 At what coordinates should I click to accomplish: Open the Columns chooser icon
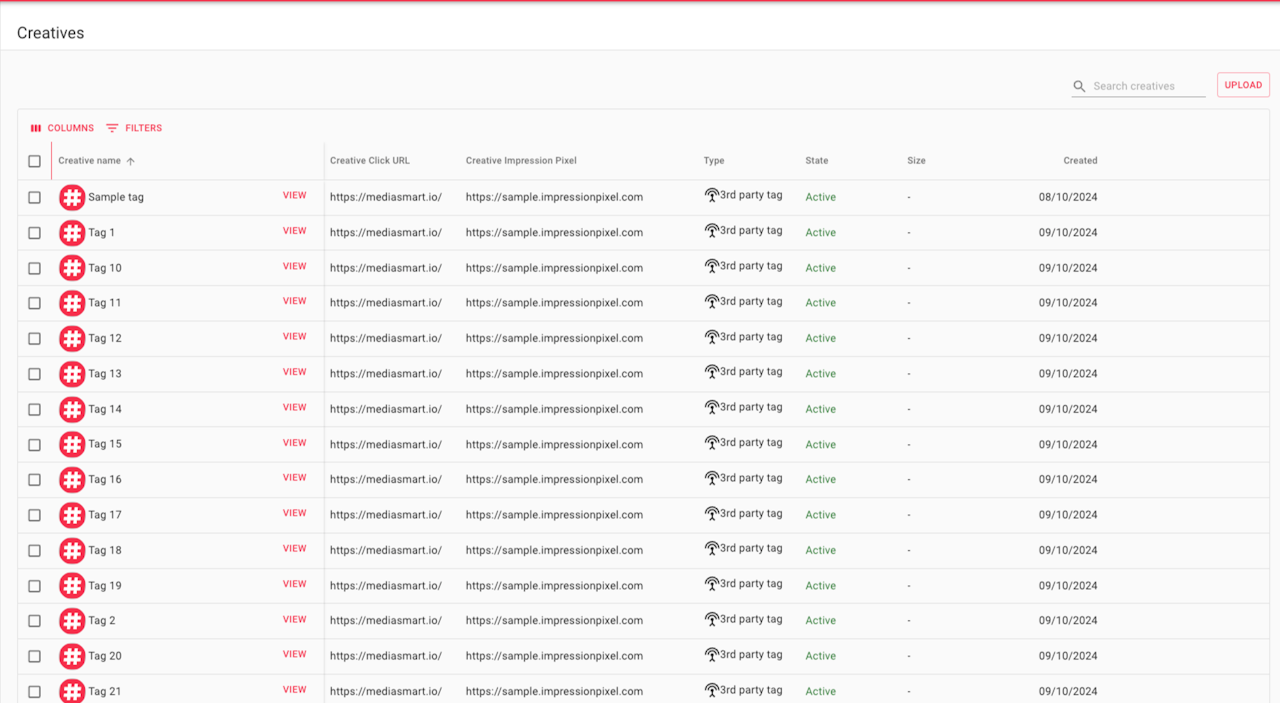(x=36, y=128)
